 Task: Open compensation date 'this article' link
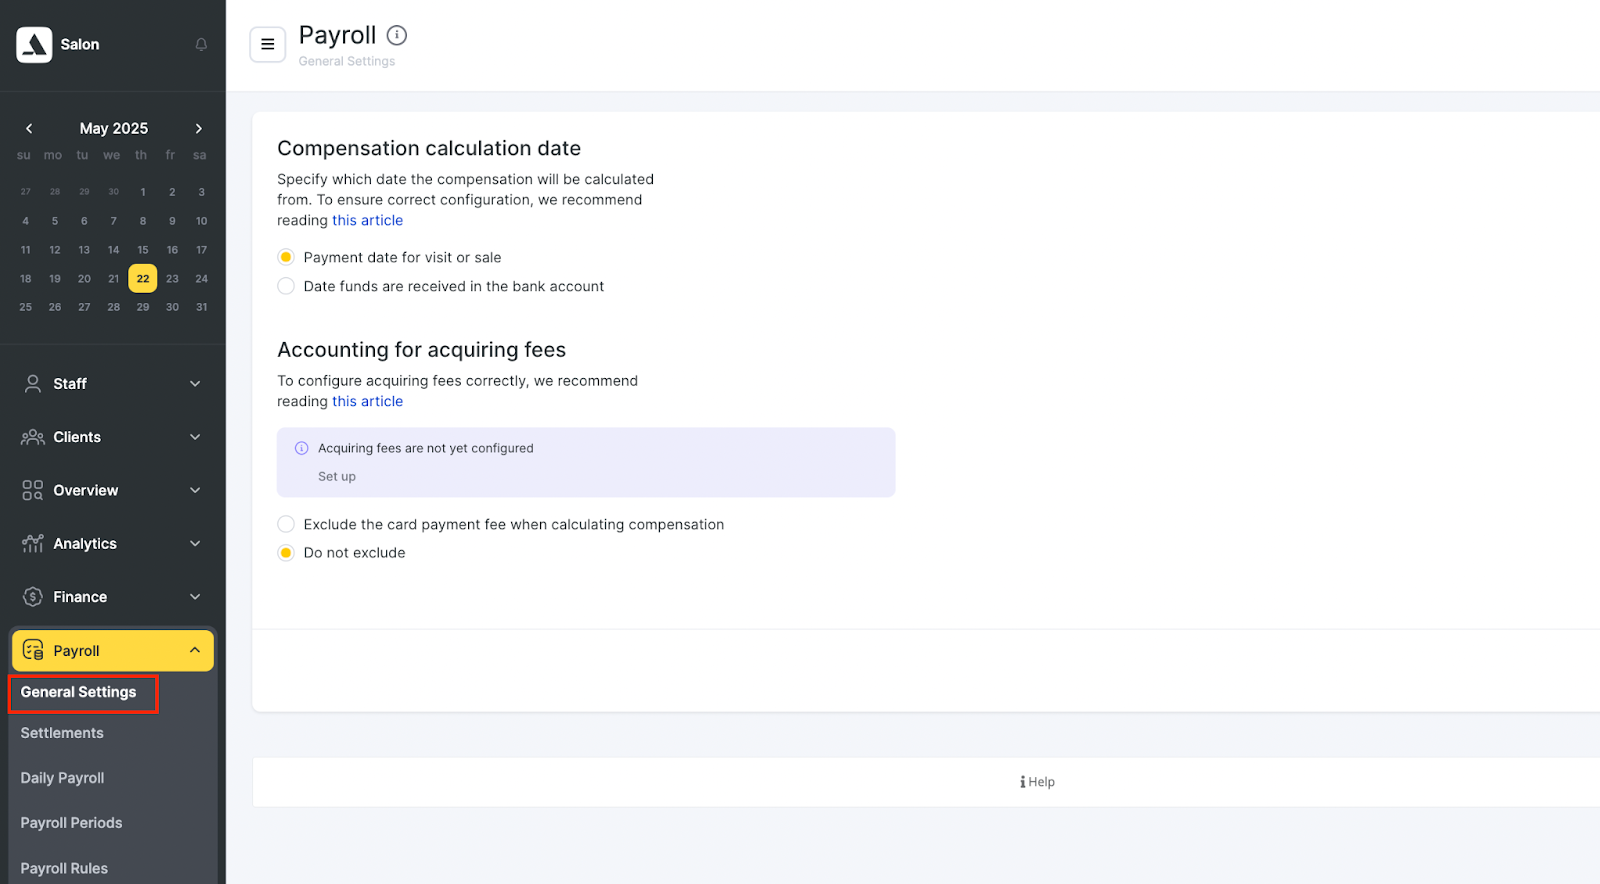click(367, 220)
